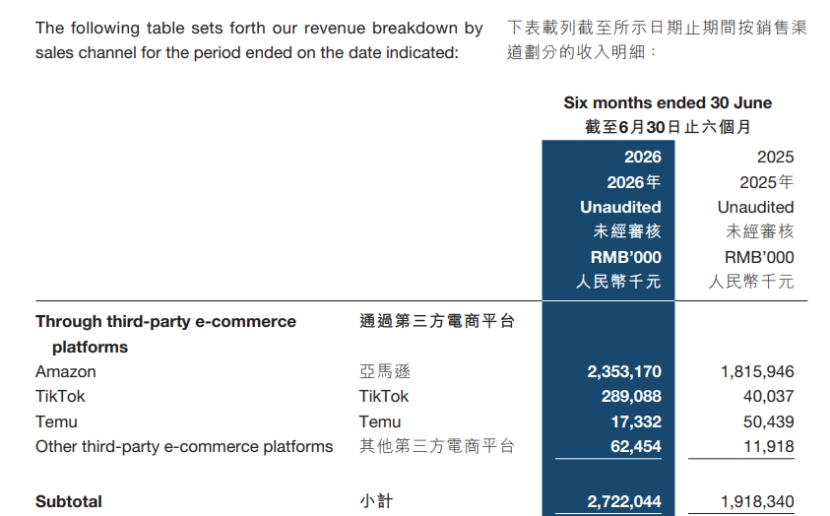The image size is (830, 516).
Task: Select TikTok 2025 value 40,037
Action: [x=769, y=396]
